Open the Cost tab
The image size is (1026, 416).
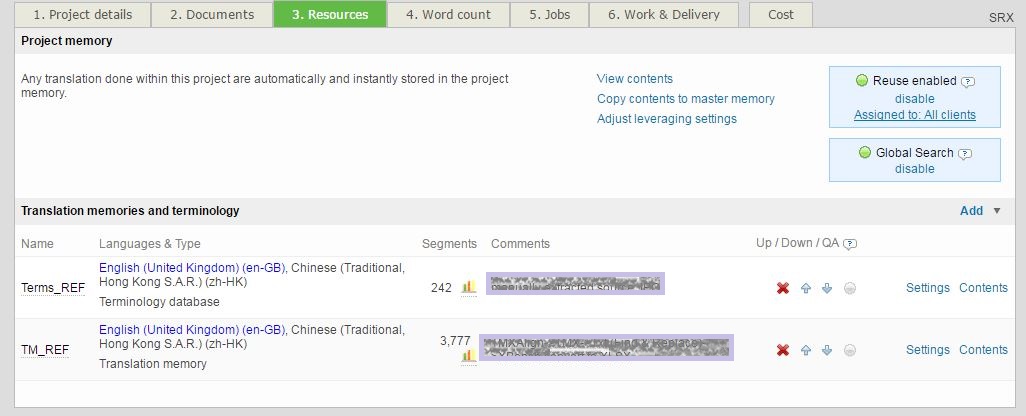781,14
